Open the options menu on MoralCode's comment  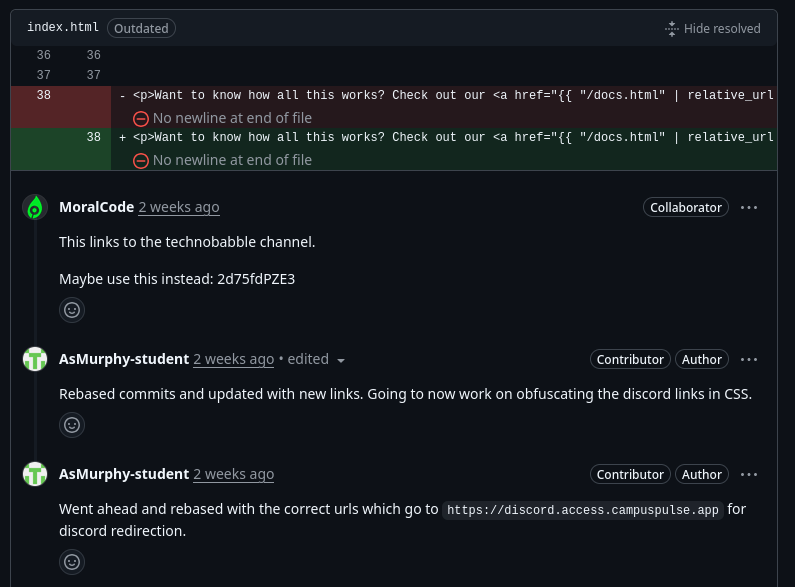click(749, 207)
